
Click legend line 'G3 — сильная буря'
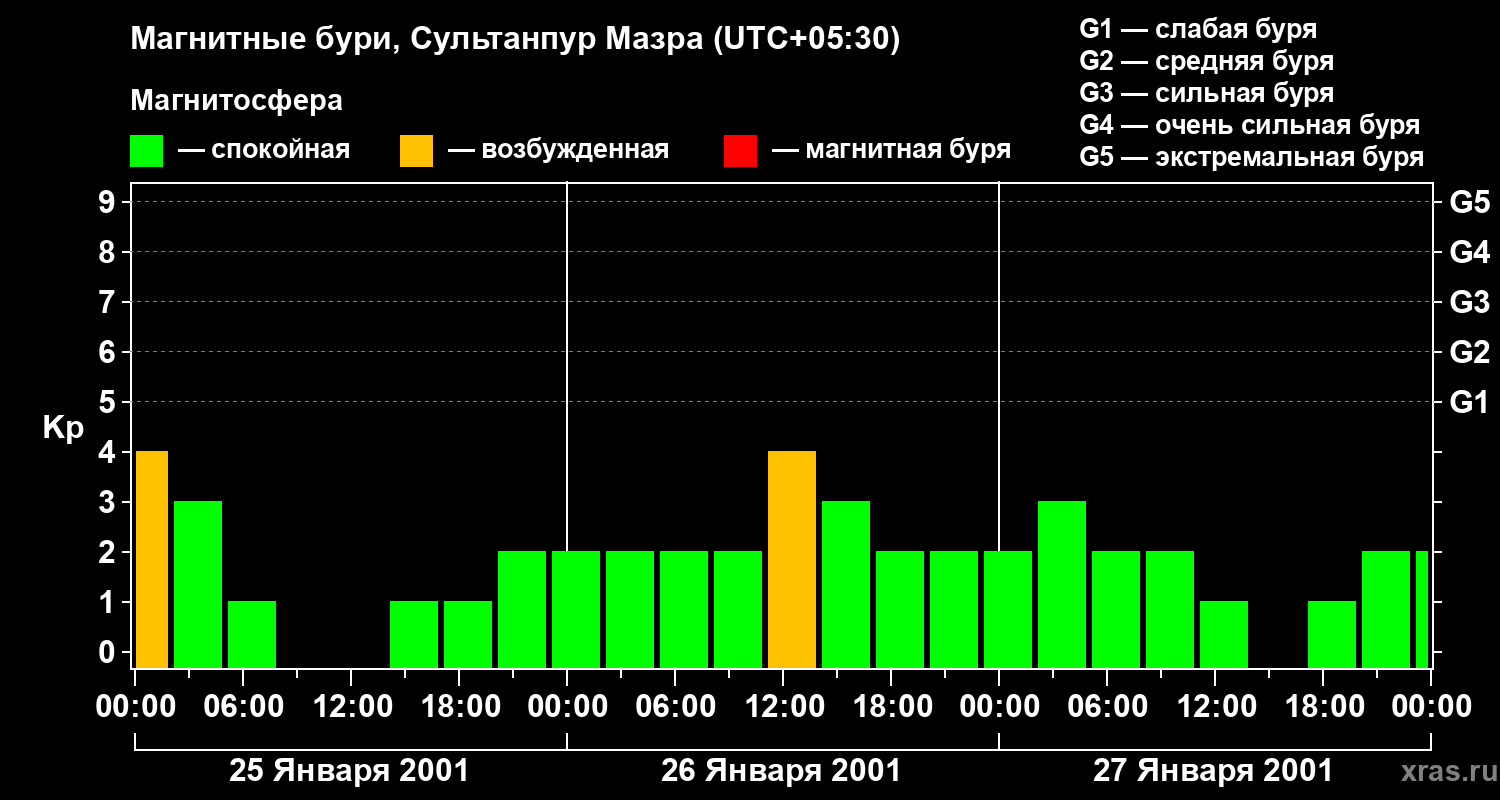click(1207, 93)
